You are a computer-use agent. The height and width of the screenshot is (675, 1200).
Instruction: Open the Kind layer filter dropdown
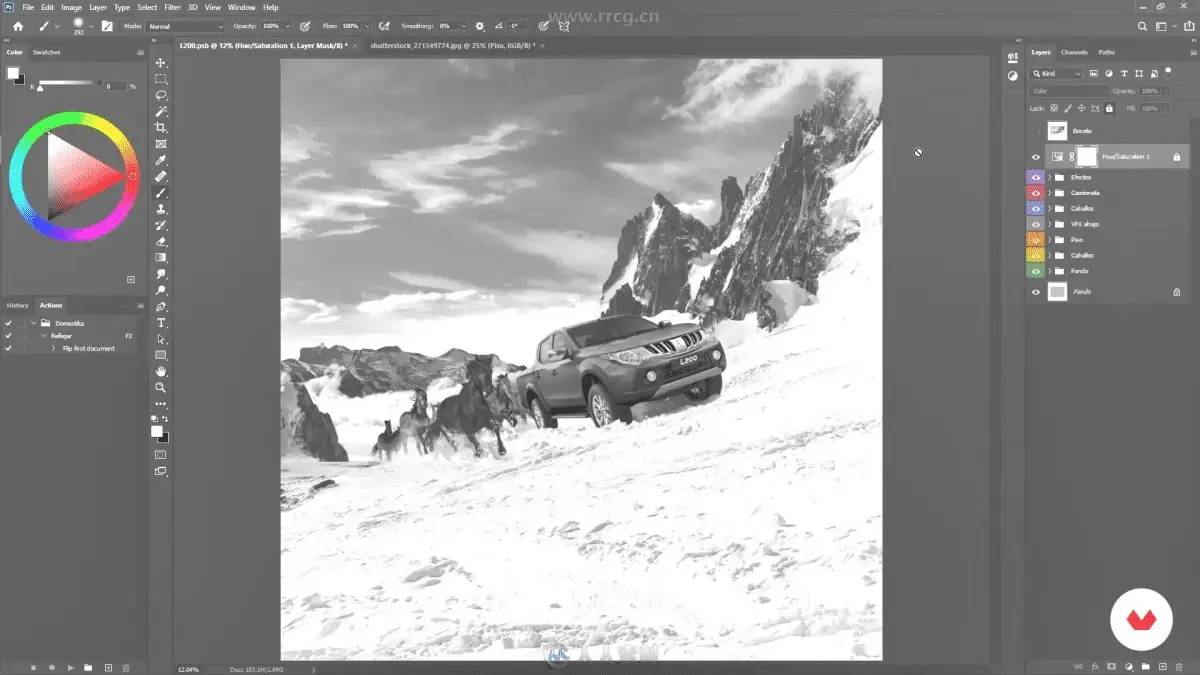click(x=1057, y=73)
